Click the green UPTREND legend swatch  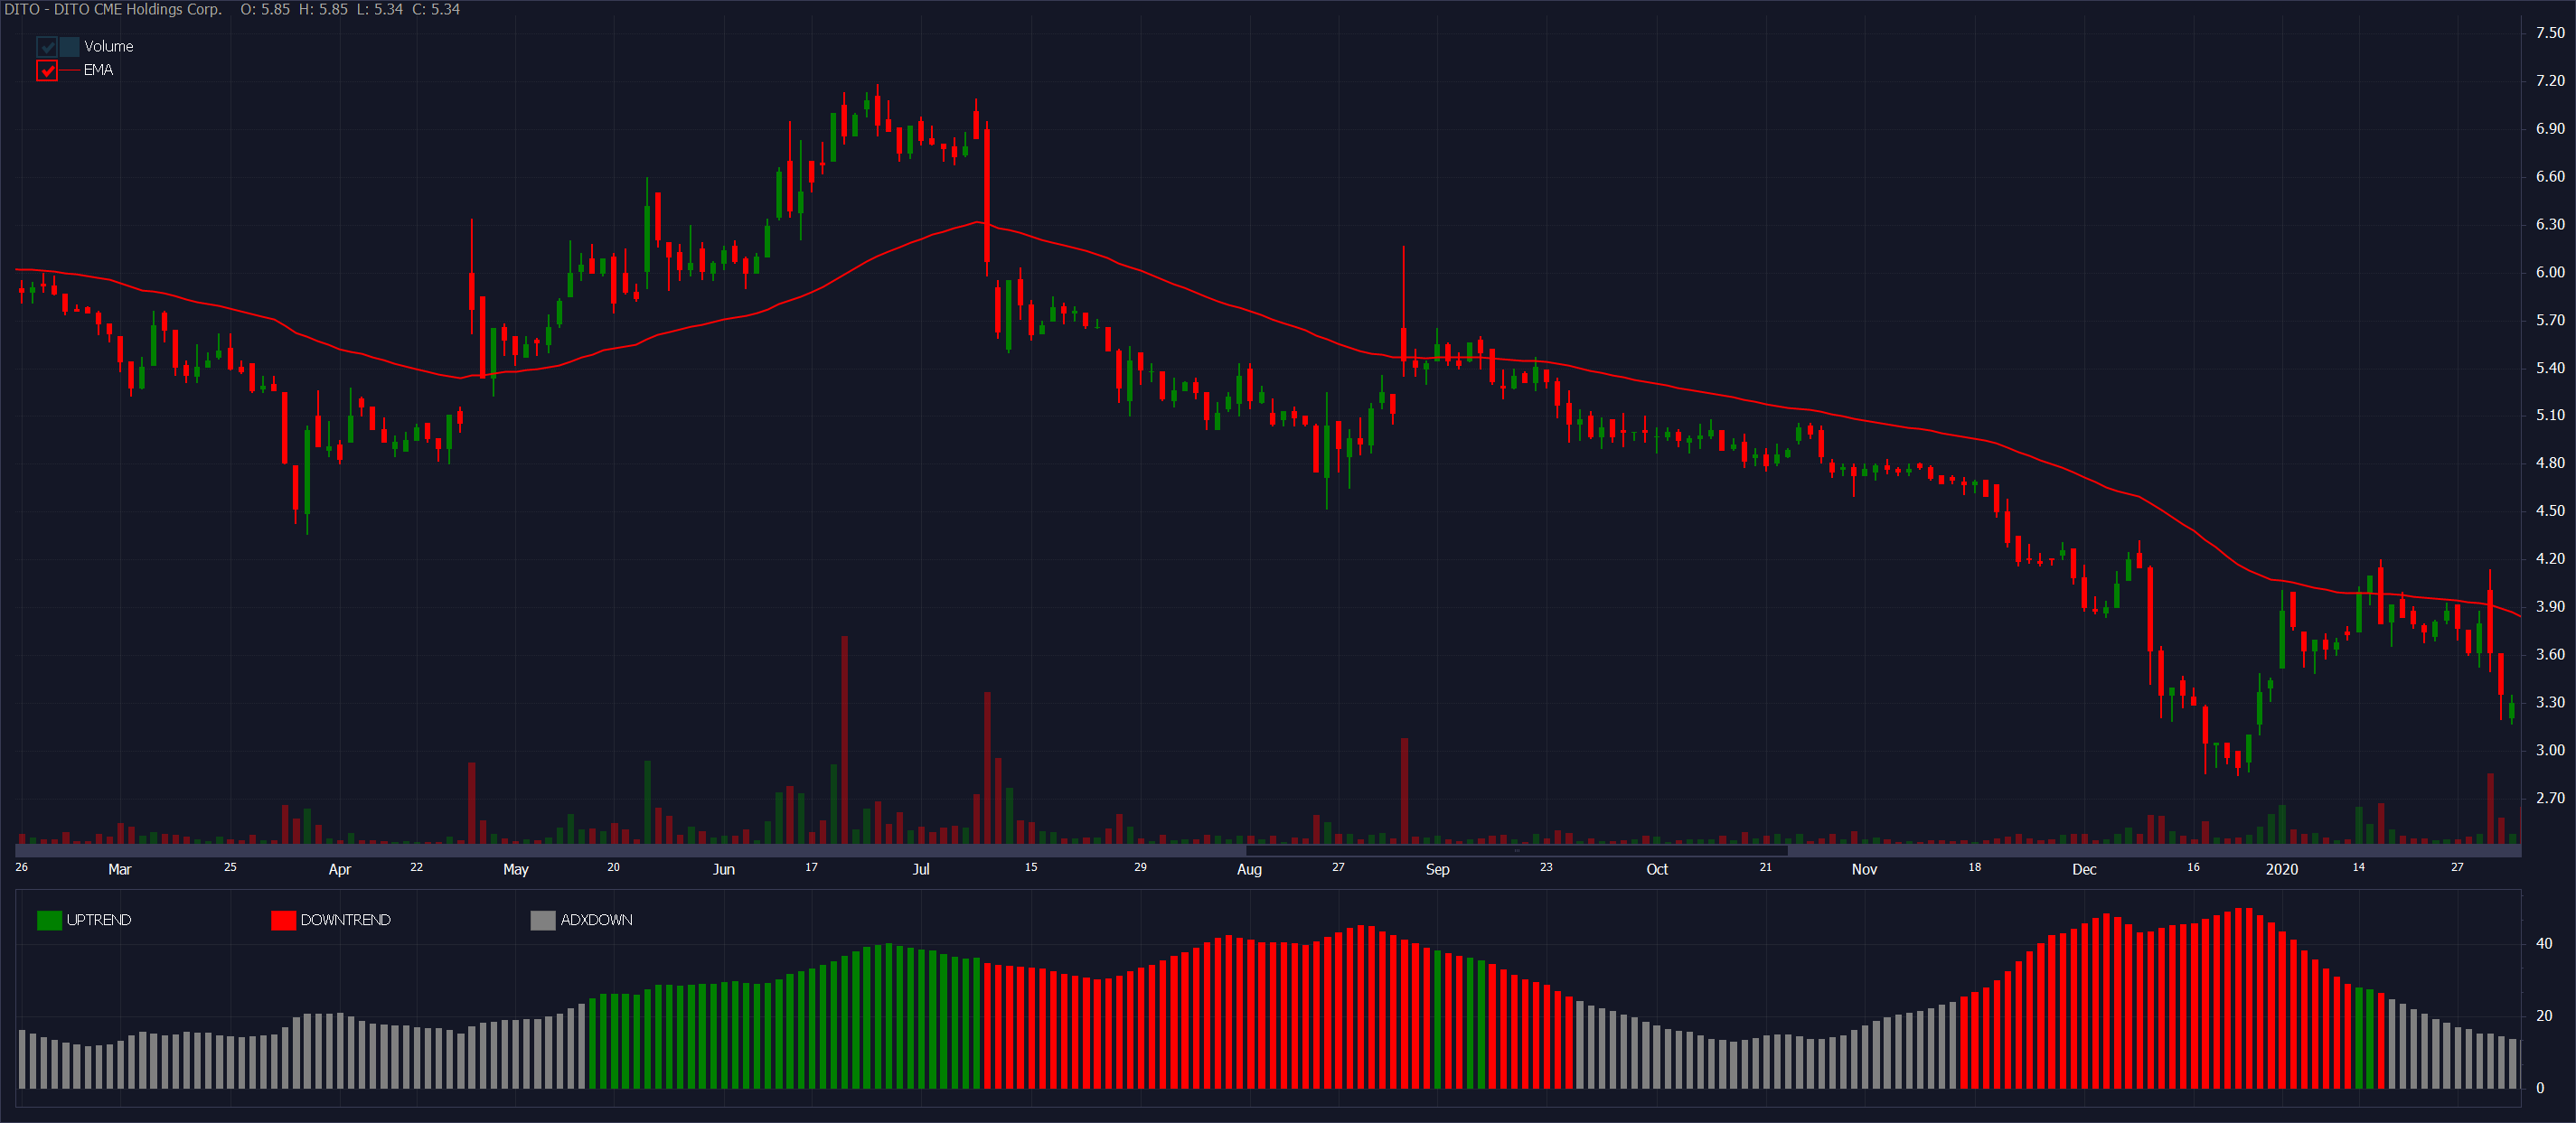pyautogui.click(x=49, y=920)
